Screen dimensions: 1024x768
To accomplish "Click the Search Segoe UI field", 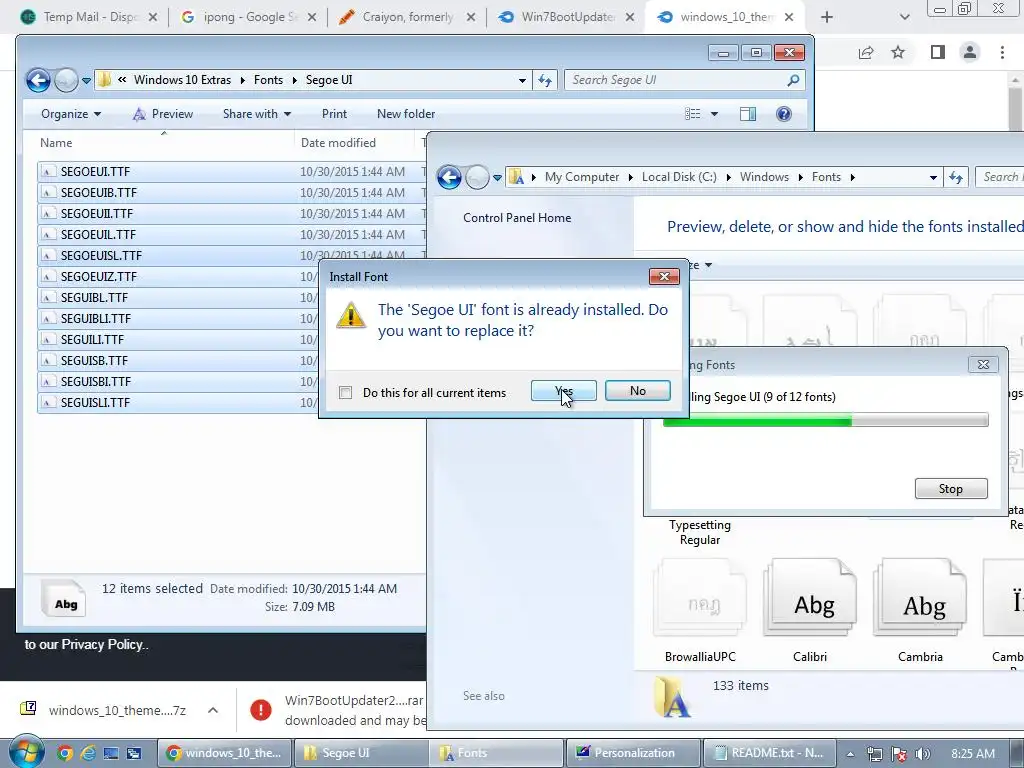I will tap(684, 80).
